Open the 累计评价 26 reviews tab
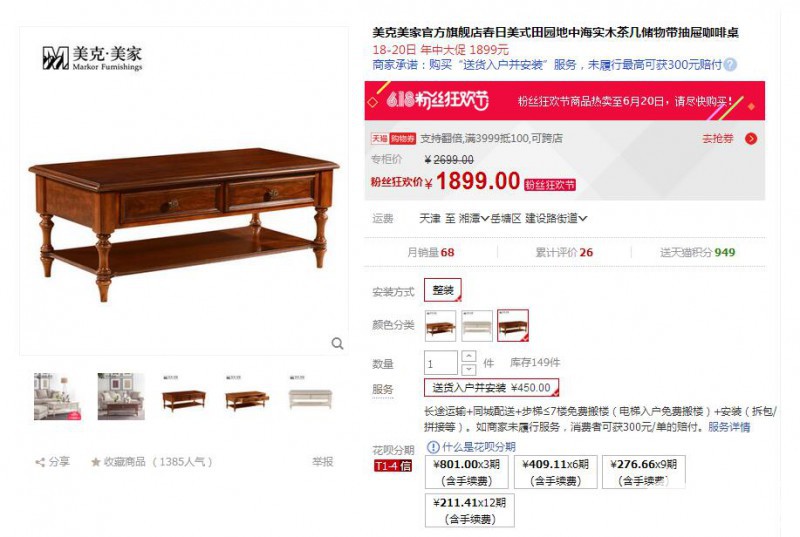The height and width of the screenshot is (537, 800). point(564,252)
